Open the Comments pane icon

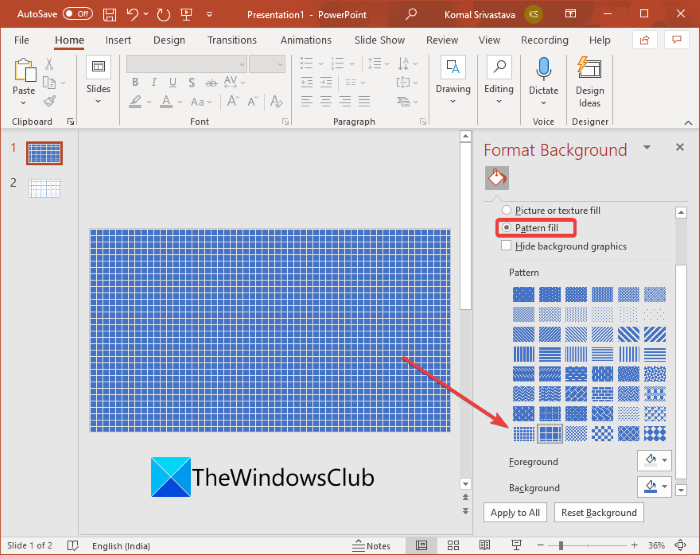pyautogui.click(x=677, y=40)
